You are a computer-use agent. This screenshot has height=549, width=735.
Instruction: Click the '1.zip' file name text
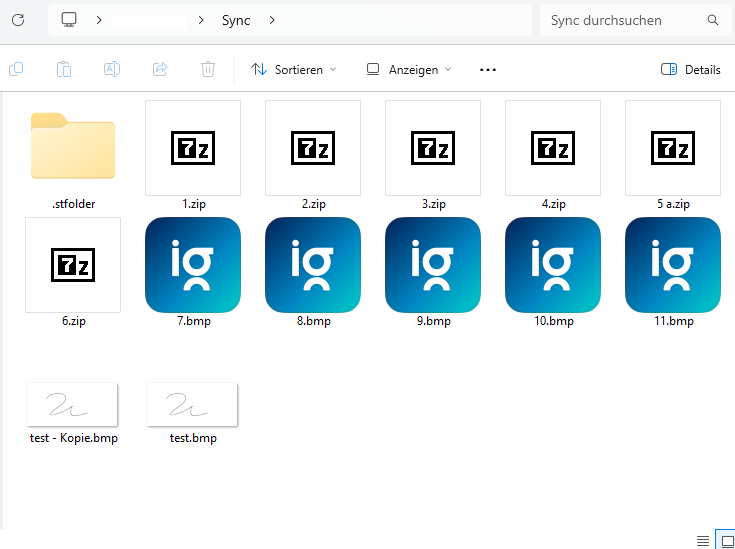194,204
